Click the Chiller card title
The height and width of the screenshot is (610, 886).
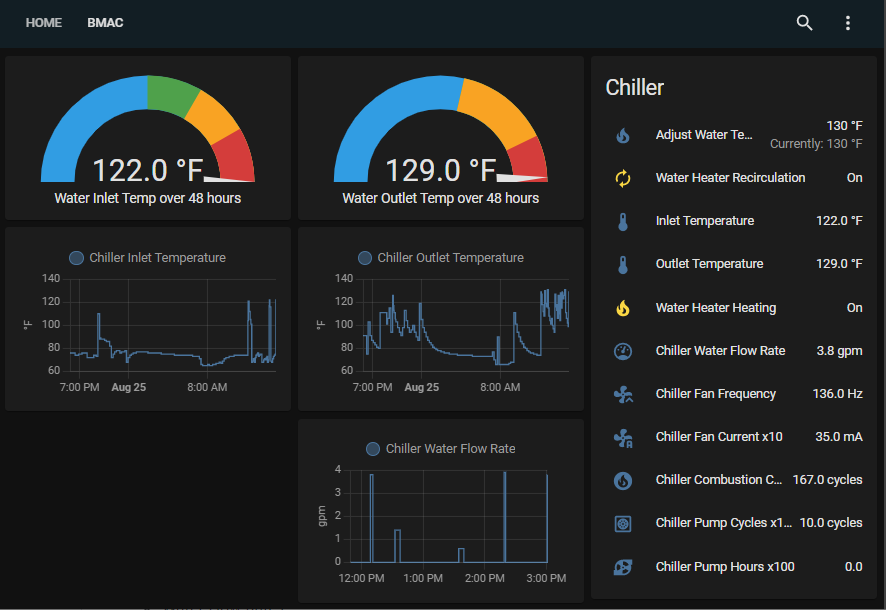[x=635, y=88]
